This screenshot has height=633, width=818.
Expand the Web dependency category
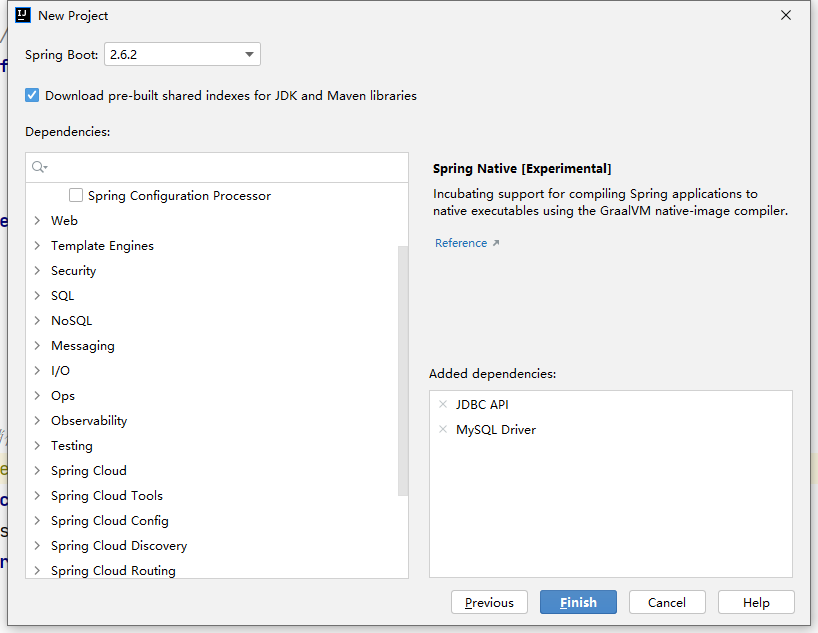pyautogui.click(x=37, y=221)
